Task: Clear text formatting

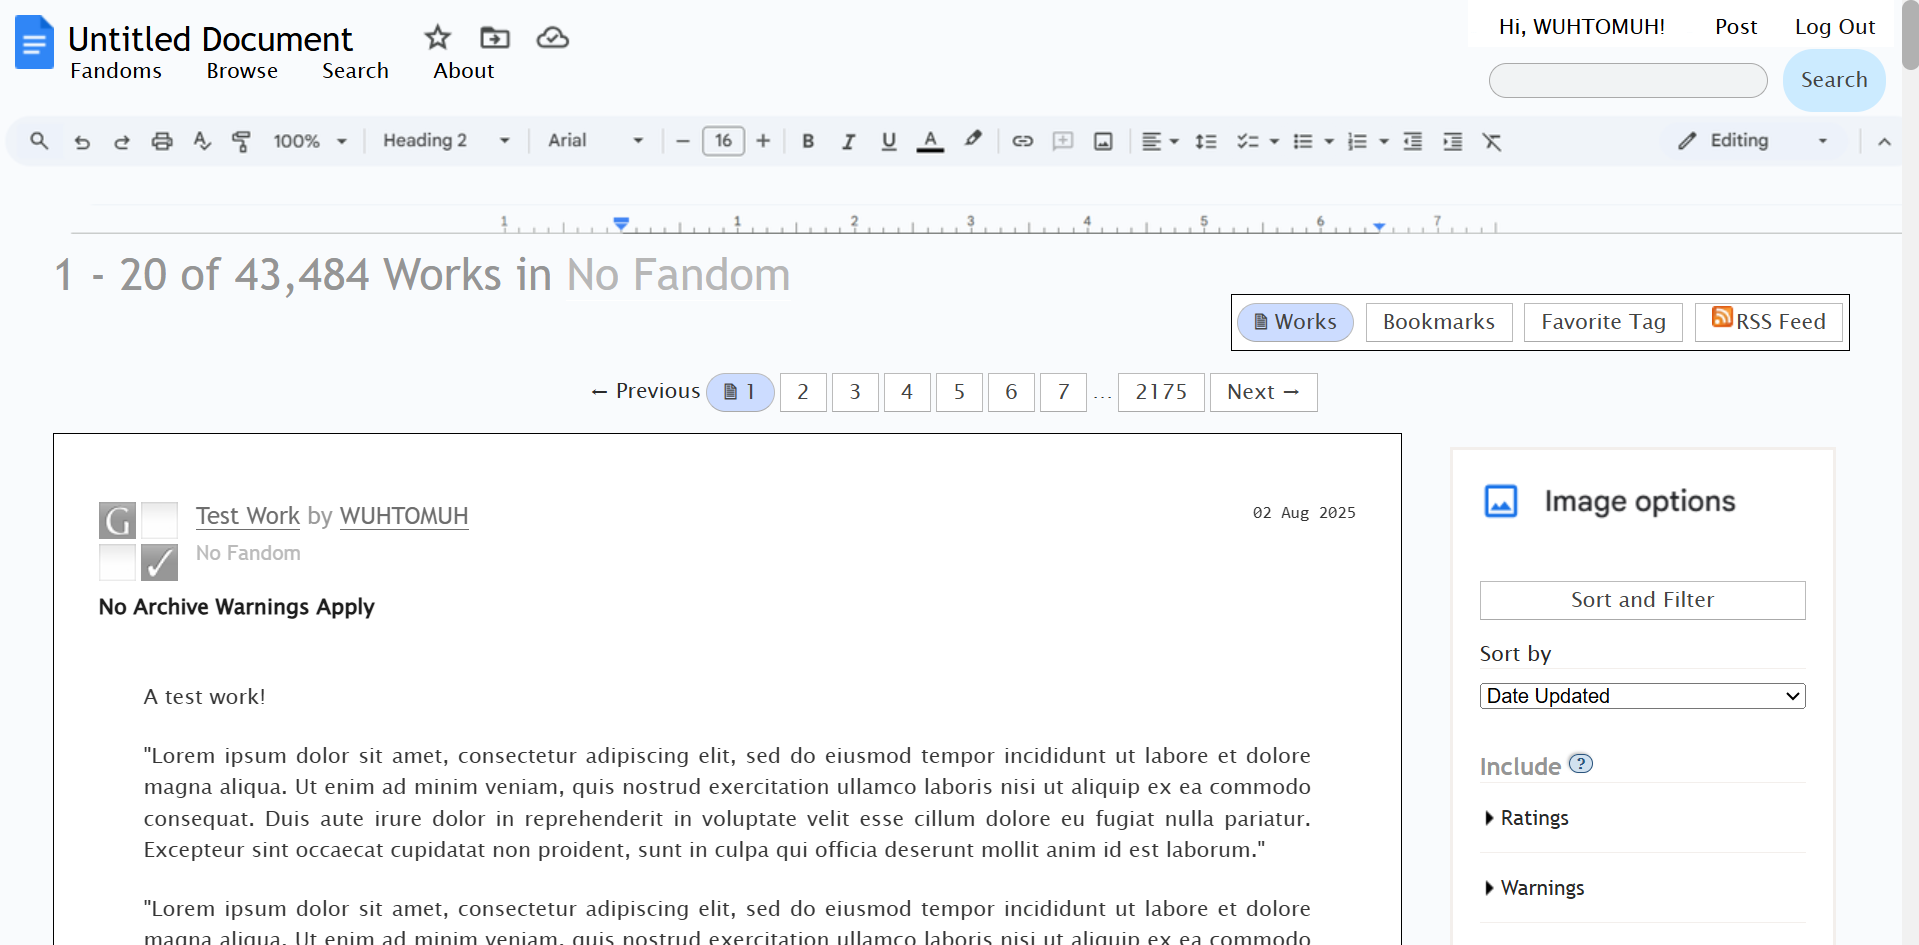Action: tap(1492, 141)
